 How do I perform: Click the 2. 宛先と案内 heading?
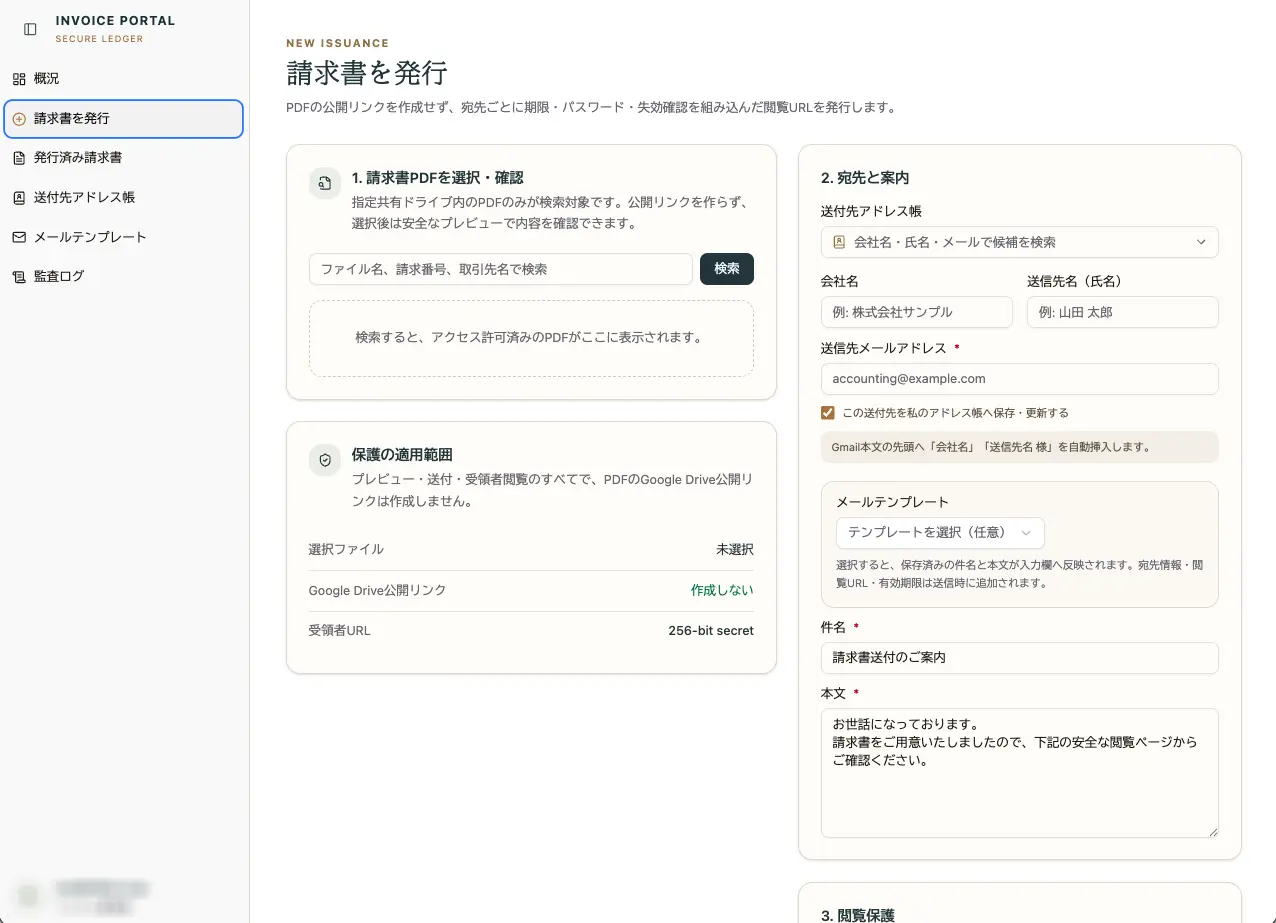point(865,178)
